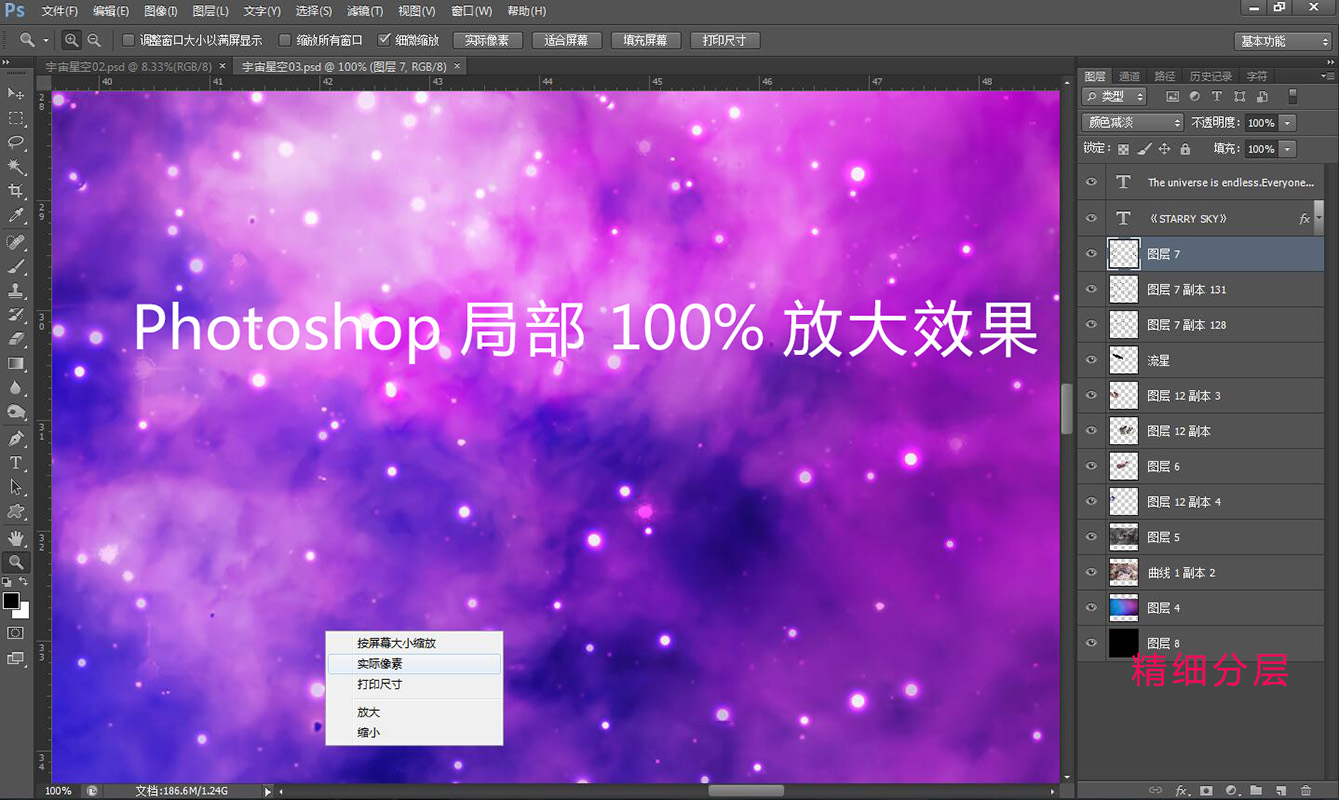1339x800 pixels.
Task: Select the Healing Brush tool
Action: tap(16, 243)
